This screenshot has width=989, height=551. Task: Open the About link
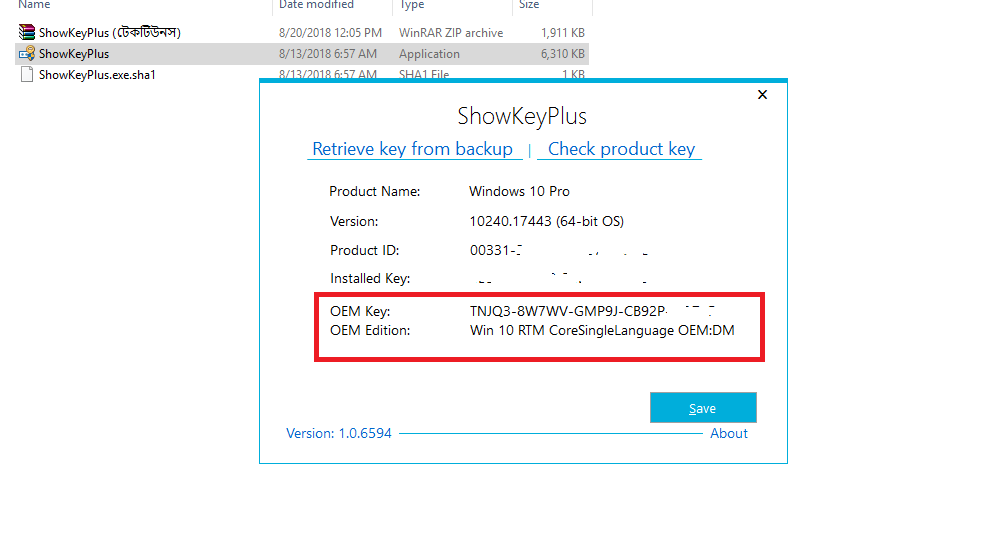728,433
